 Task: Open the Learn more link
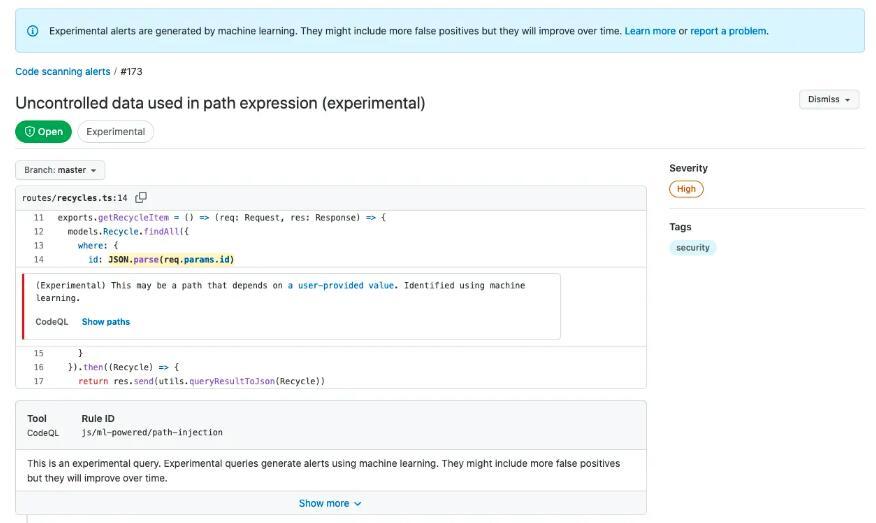click(x=650, y=31)
